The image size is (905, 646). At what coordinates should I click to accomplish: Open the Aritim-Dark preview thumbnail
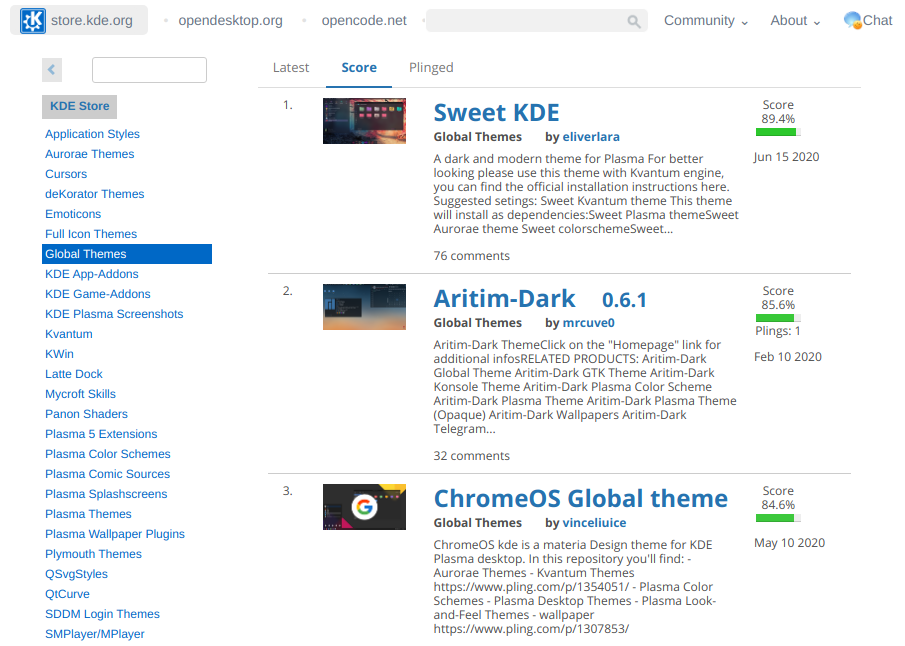point(364,307)
